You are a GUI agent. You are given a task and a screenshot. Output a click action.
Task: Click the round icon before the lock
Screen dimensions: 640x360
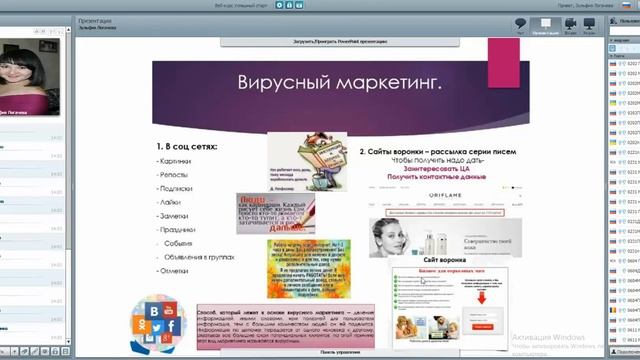point(45,351)
